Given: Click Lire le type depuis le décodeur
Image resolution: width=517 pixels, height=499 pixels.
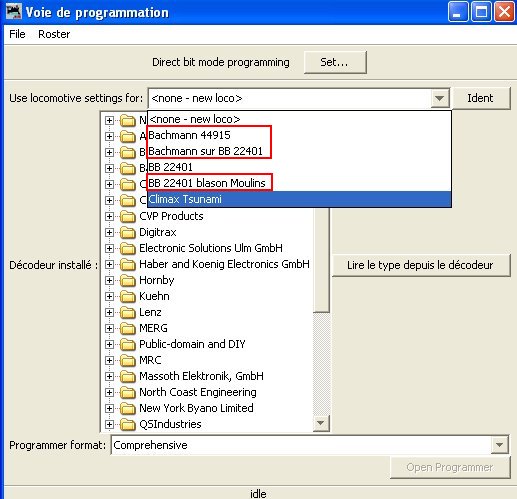Looking at the screenshot, I should pos(421,265).
